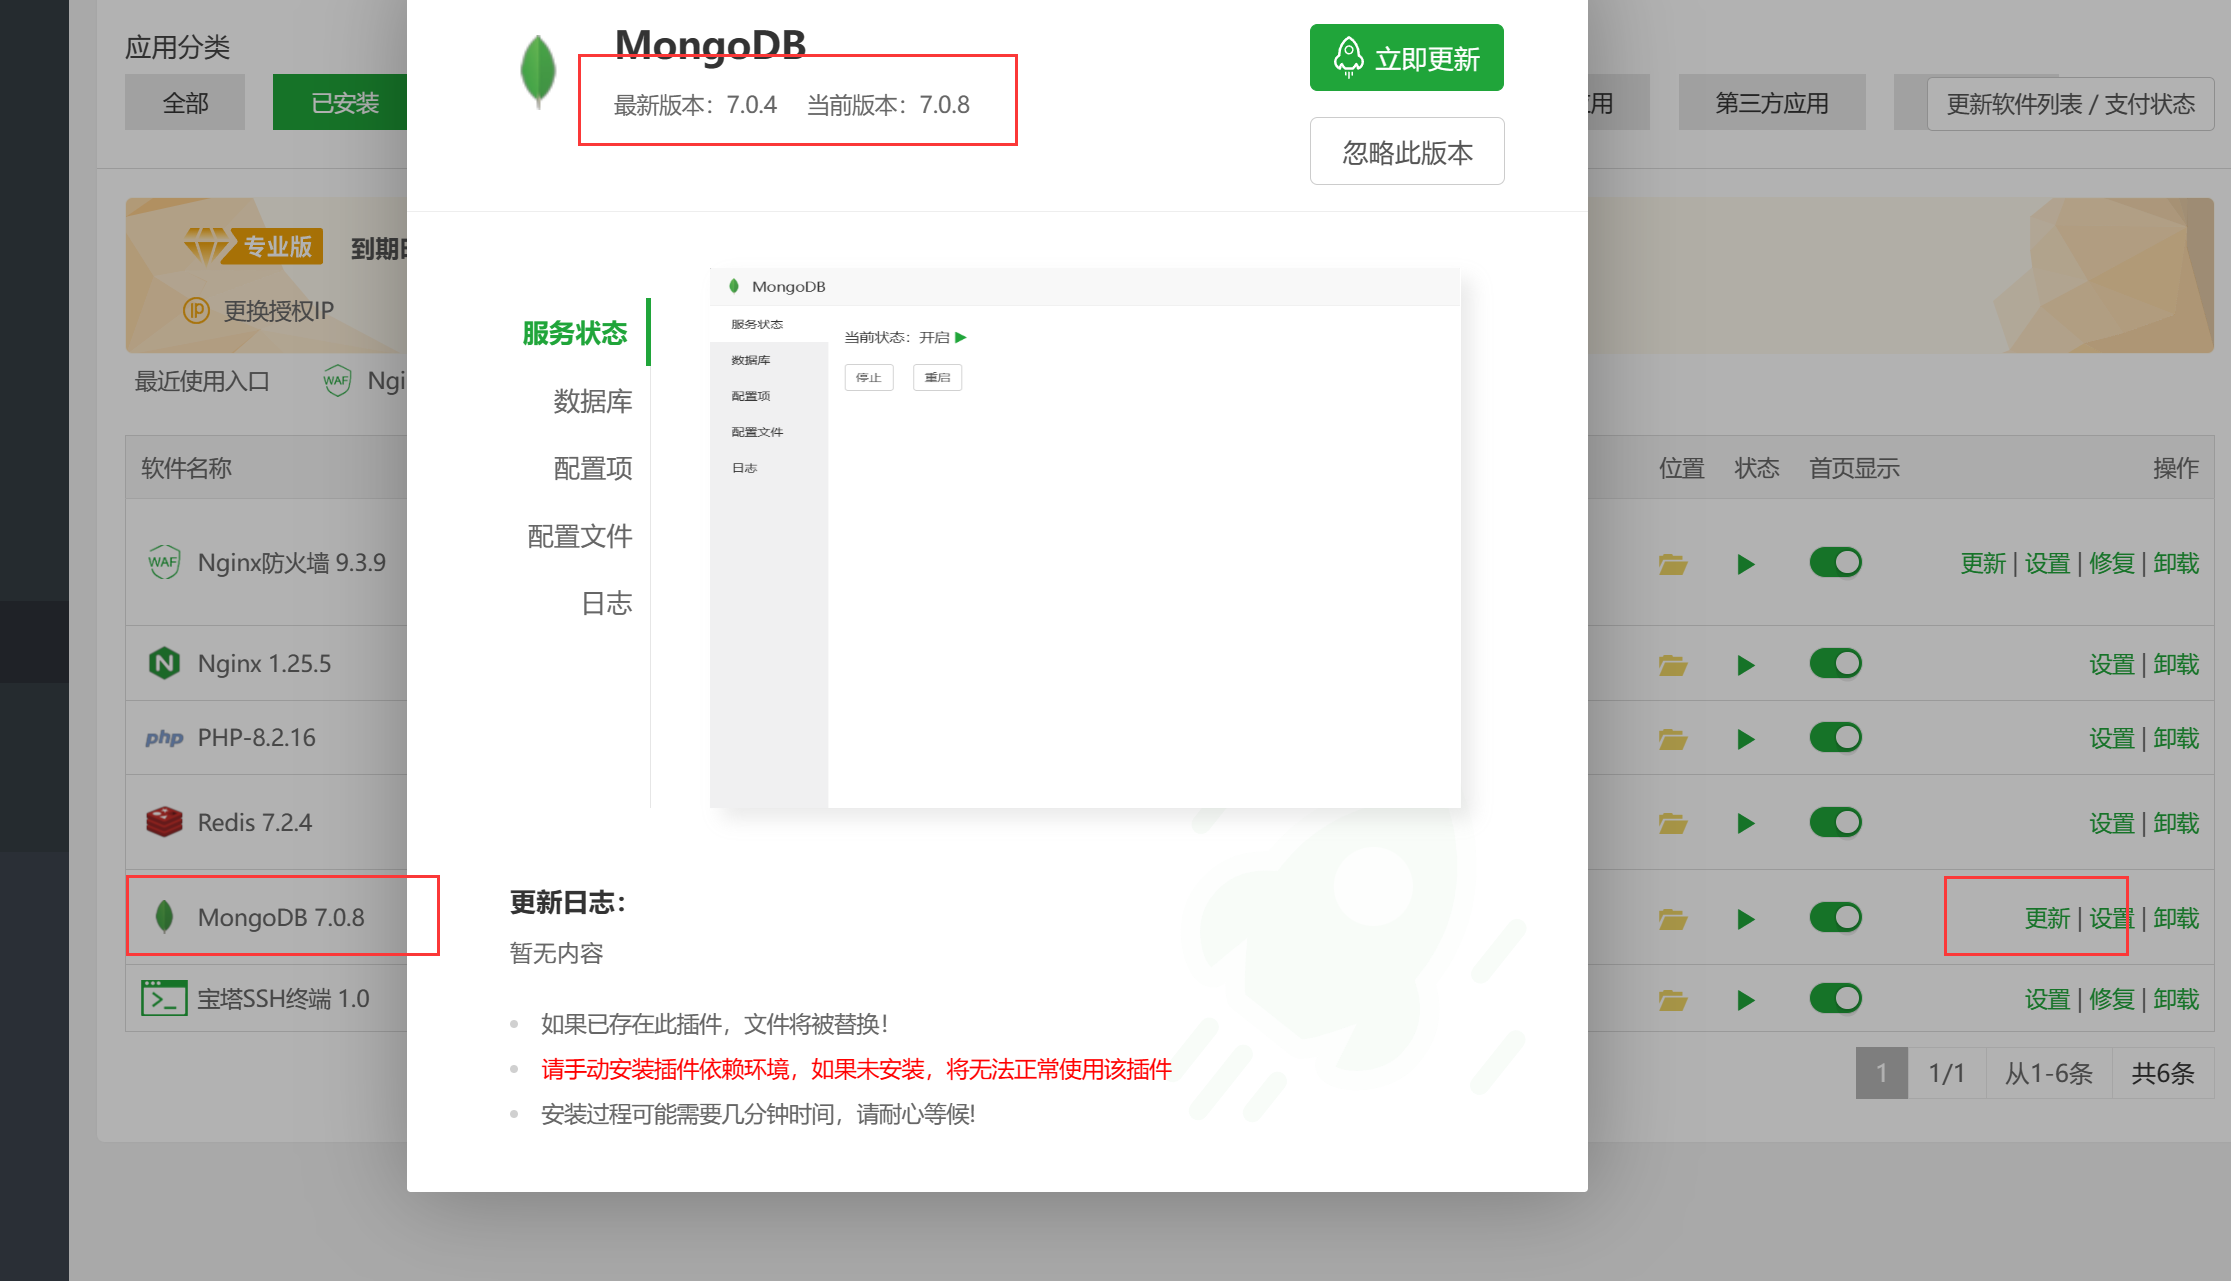Click the 首页显示 column header
2231x1281 pixels.
click(1854, 468)
